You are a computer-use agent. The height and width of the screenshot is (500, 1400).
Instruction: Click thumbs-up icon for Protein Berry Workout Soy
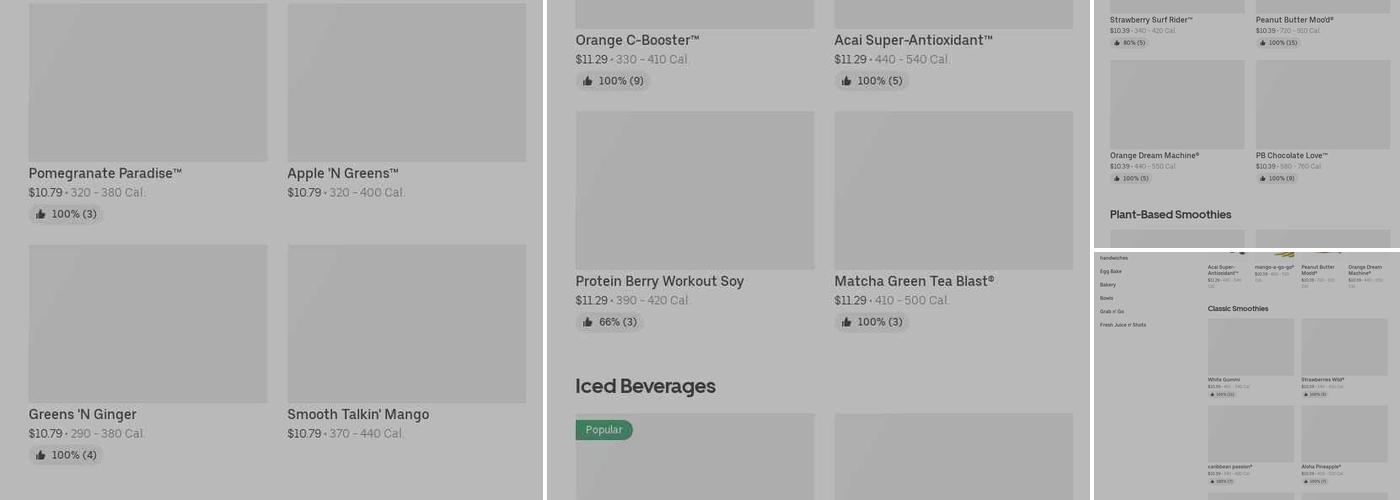[x=588, y=322]
